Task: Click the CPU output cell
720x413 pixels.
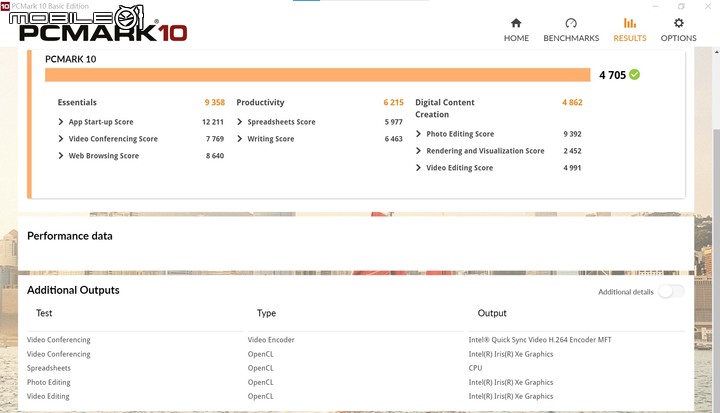Action: 475,368
